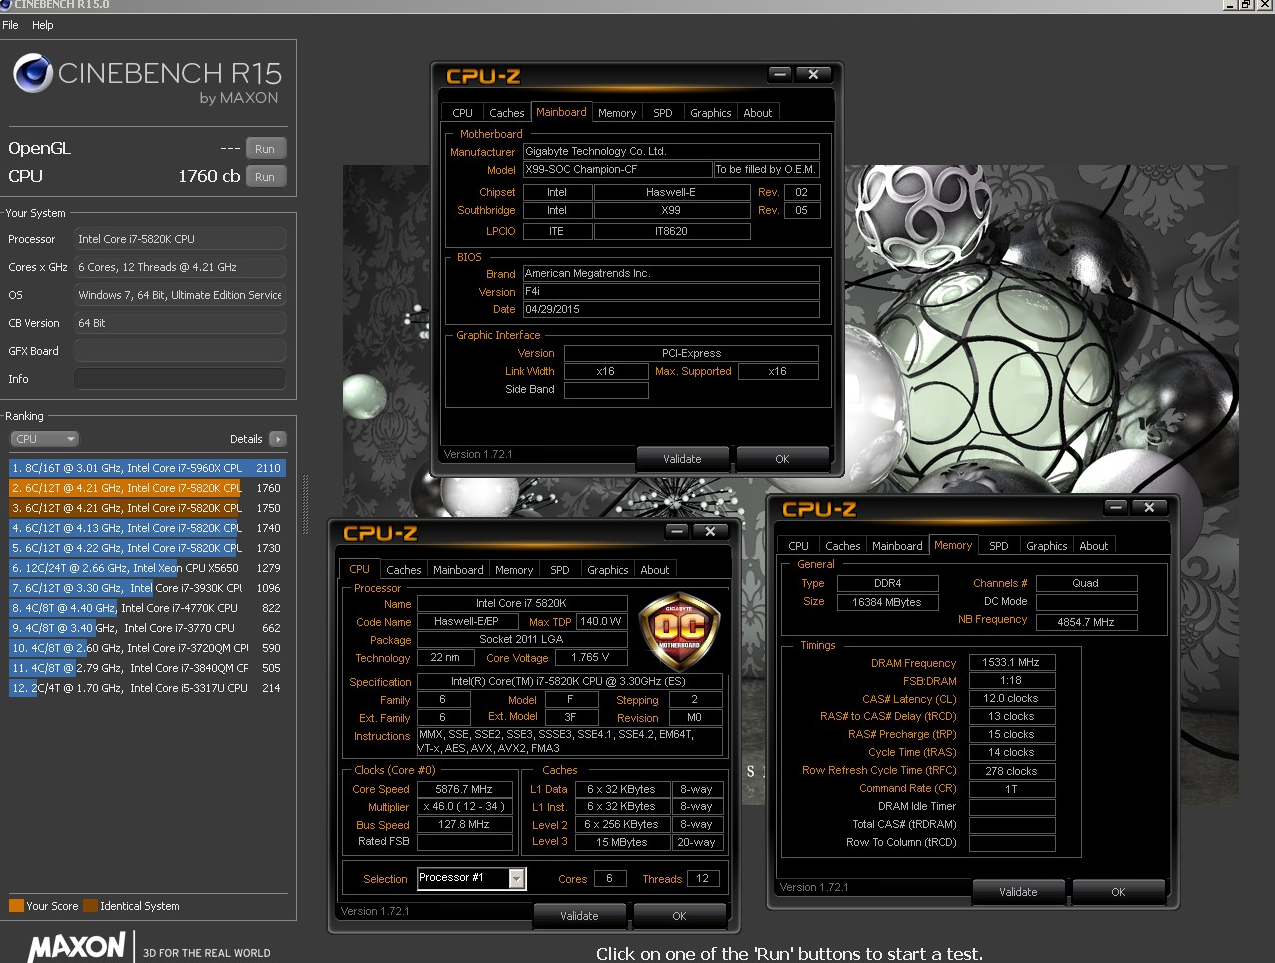Select ranking row 1 i7-5960X result
This screenshot has width=1275, height=963.
click(x=147, y=468)
